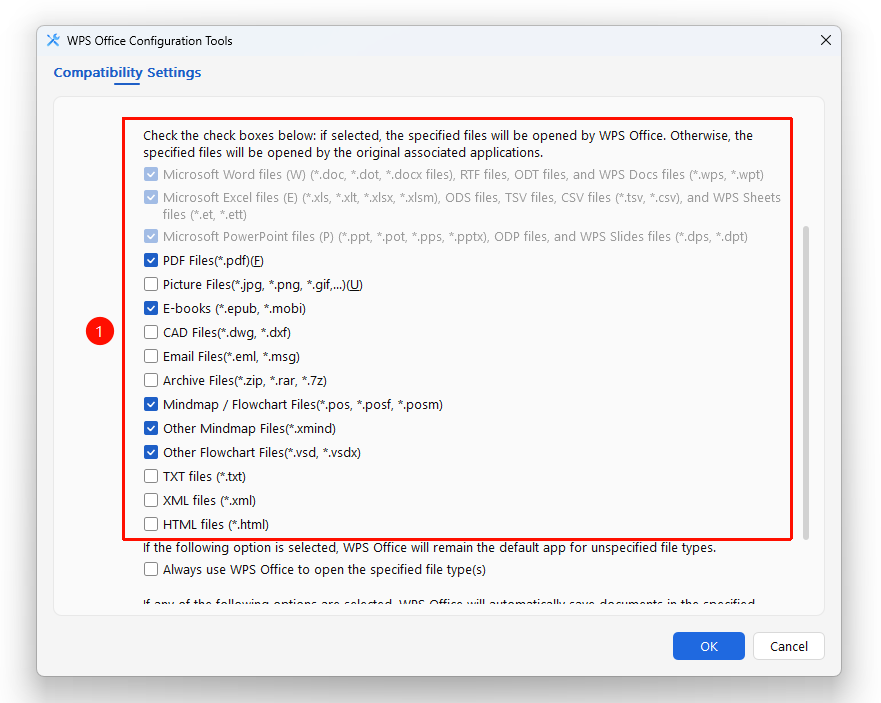Uncheck Other Mindmap Files (*.xmind)
The image size is (881, 703).
pos(151,428)
